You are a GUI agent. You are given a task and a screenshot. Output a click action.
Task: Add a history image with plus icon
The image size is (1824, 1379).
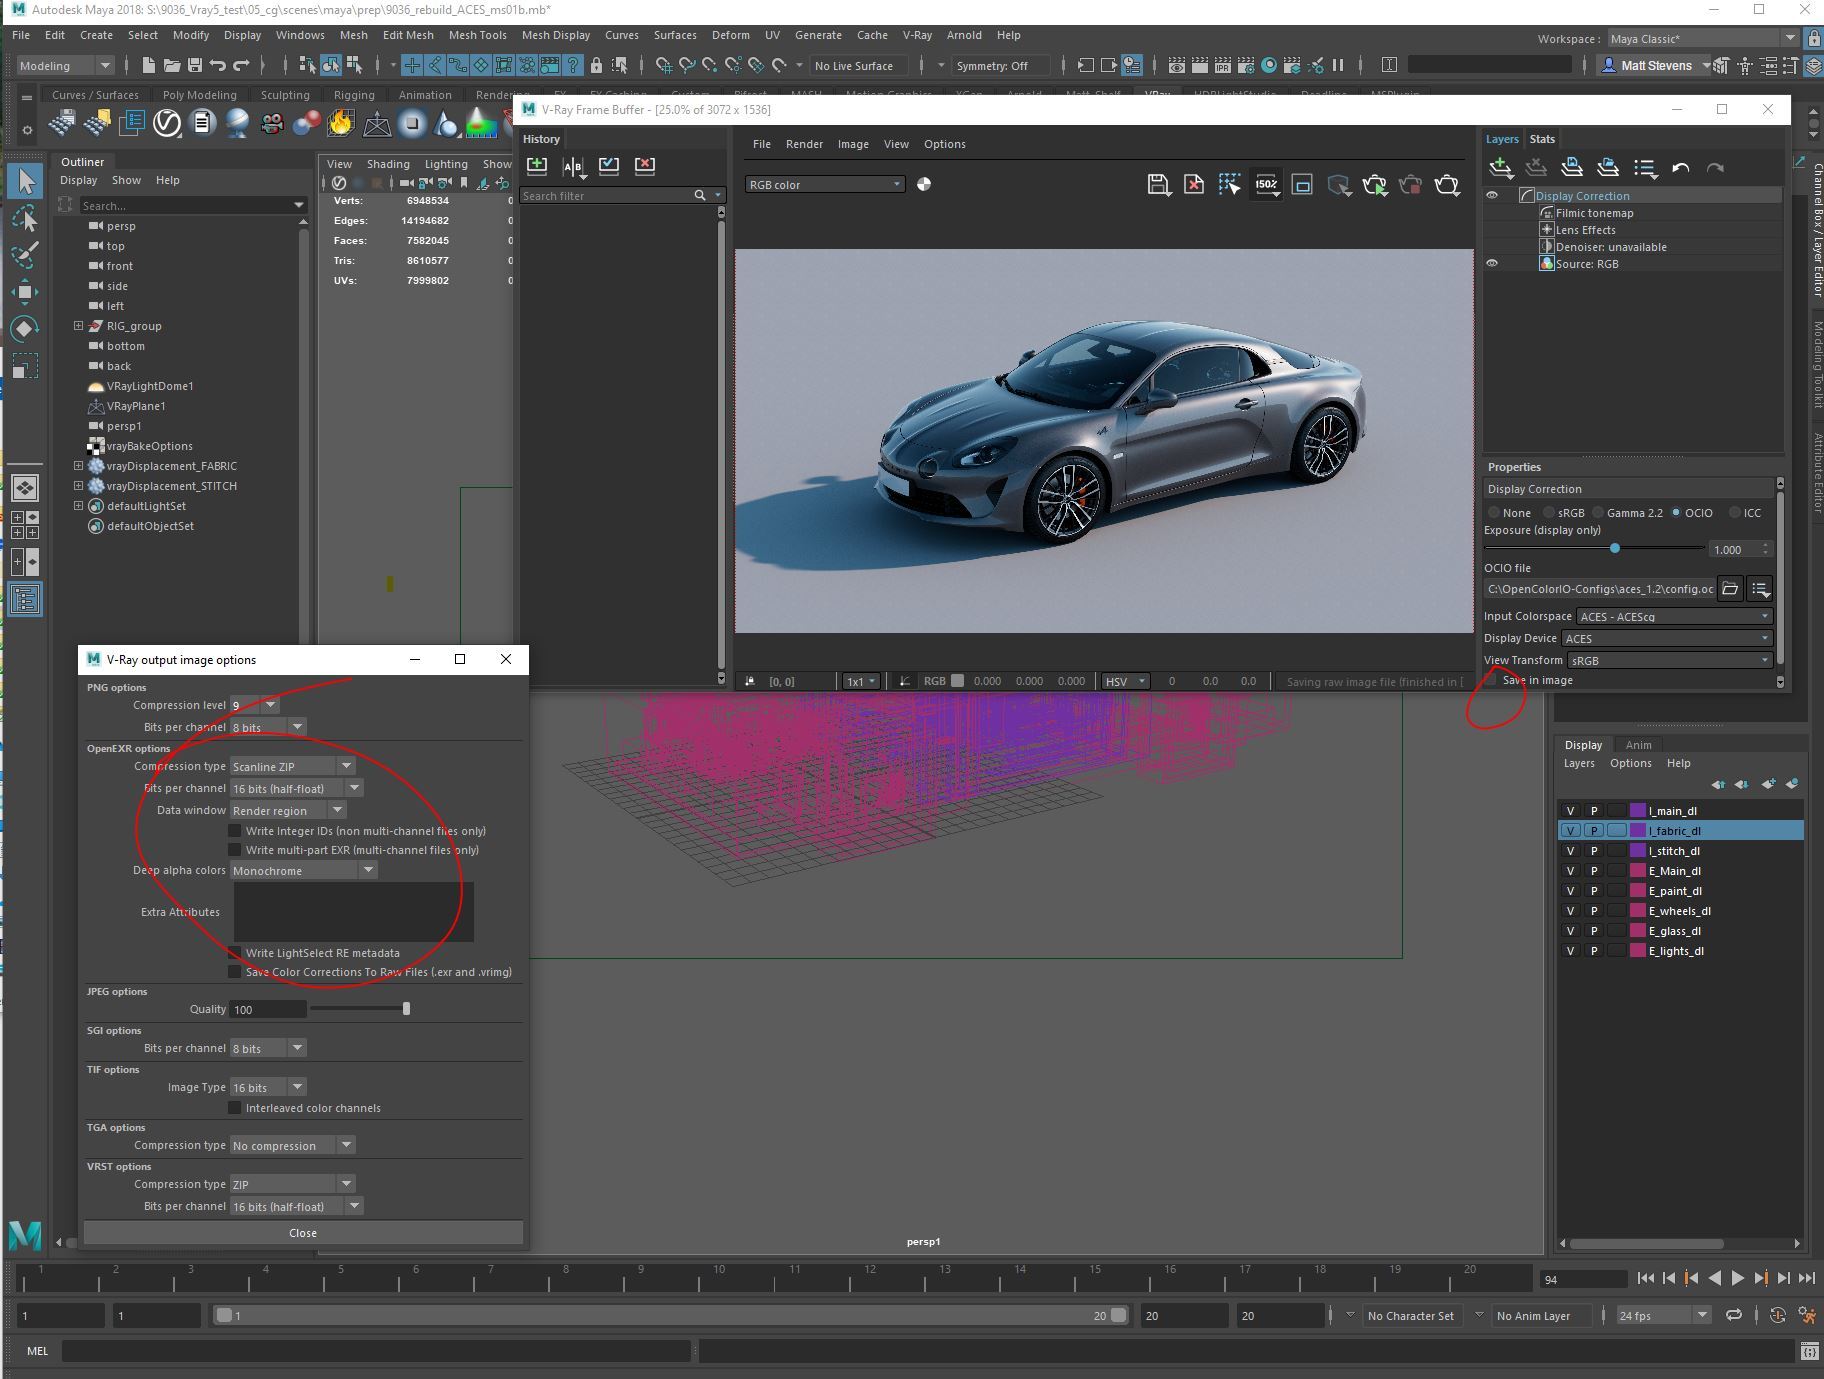[537, 165]
